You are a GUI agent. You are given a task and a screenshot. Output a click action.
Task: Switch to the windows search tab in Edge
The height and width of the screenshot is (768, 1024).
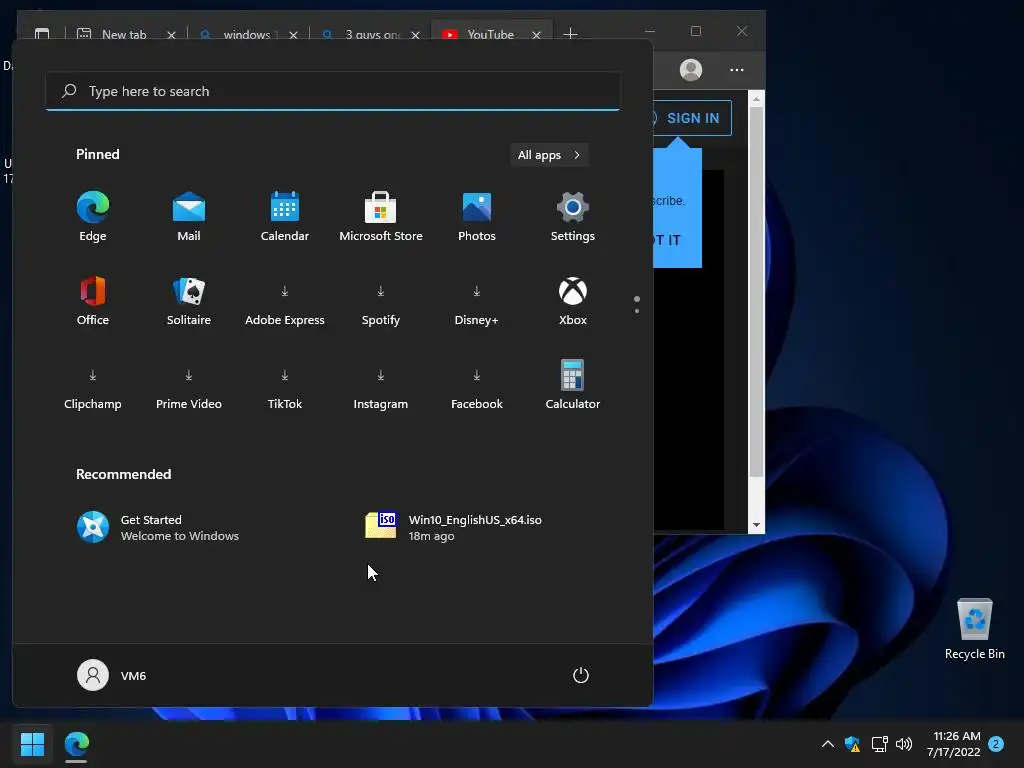tap(247, 34)
